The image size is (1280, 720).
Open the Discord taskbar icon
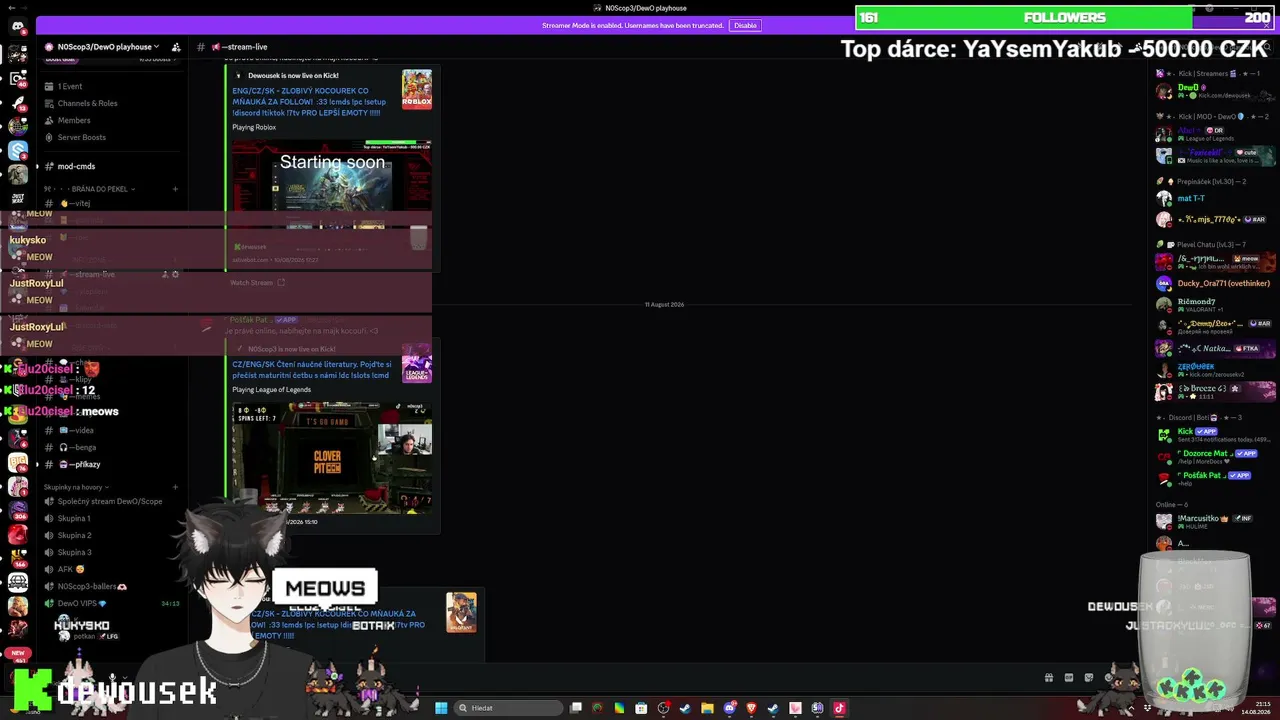click(729, 708)
